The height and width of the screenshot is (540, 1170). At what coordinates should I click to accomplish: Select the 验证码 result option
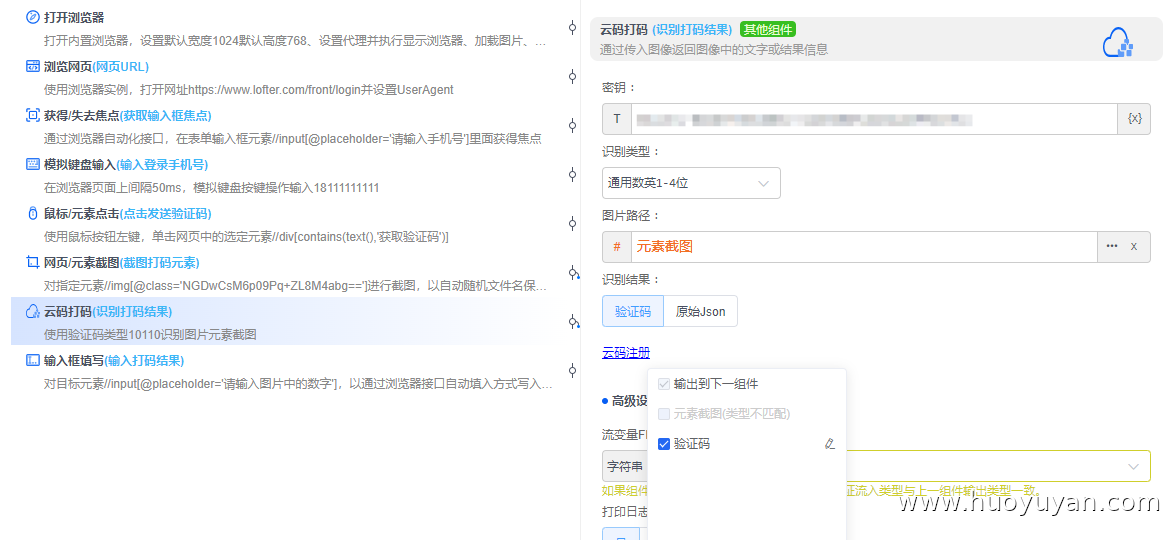click(633, 312)
